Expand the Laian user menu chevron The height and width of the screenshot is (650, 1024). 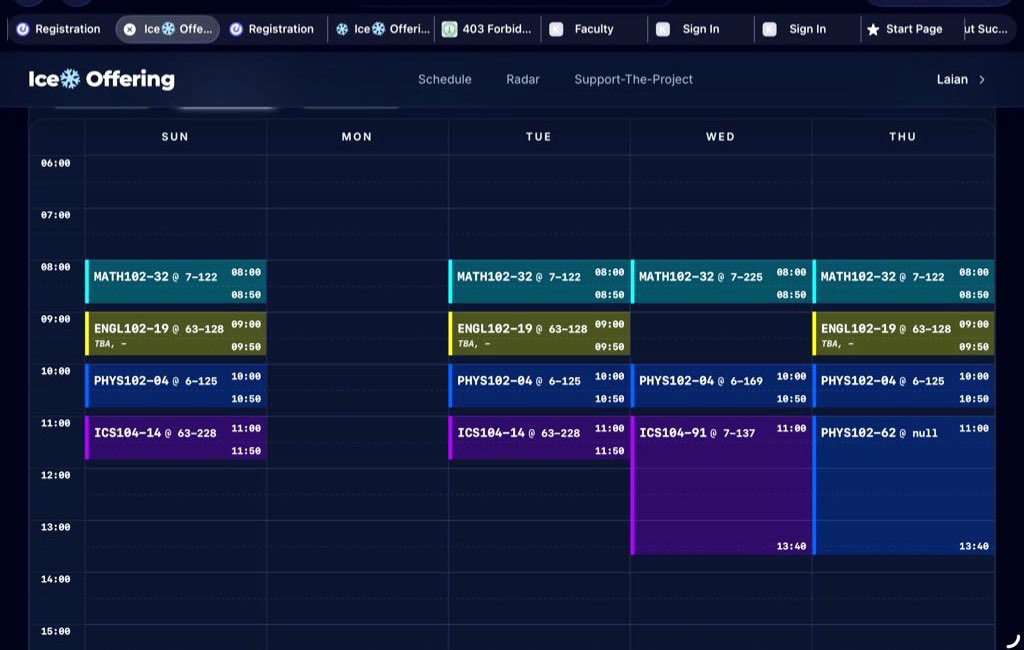click(x=982, y=80)
